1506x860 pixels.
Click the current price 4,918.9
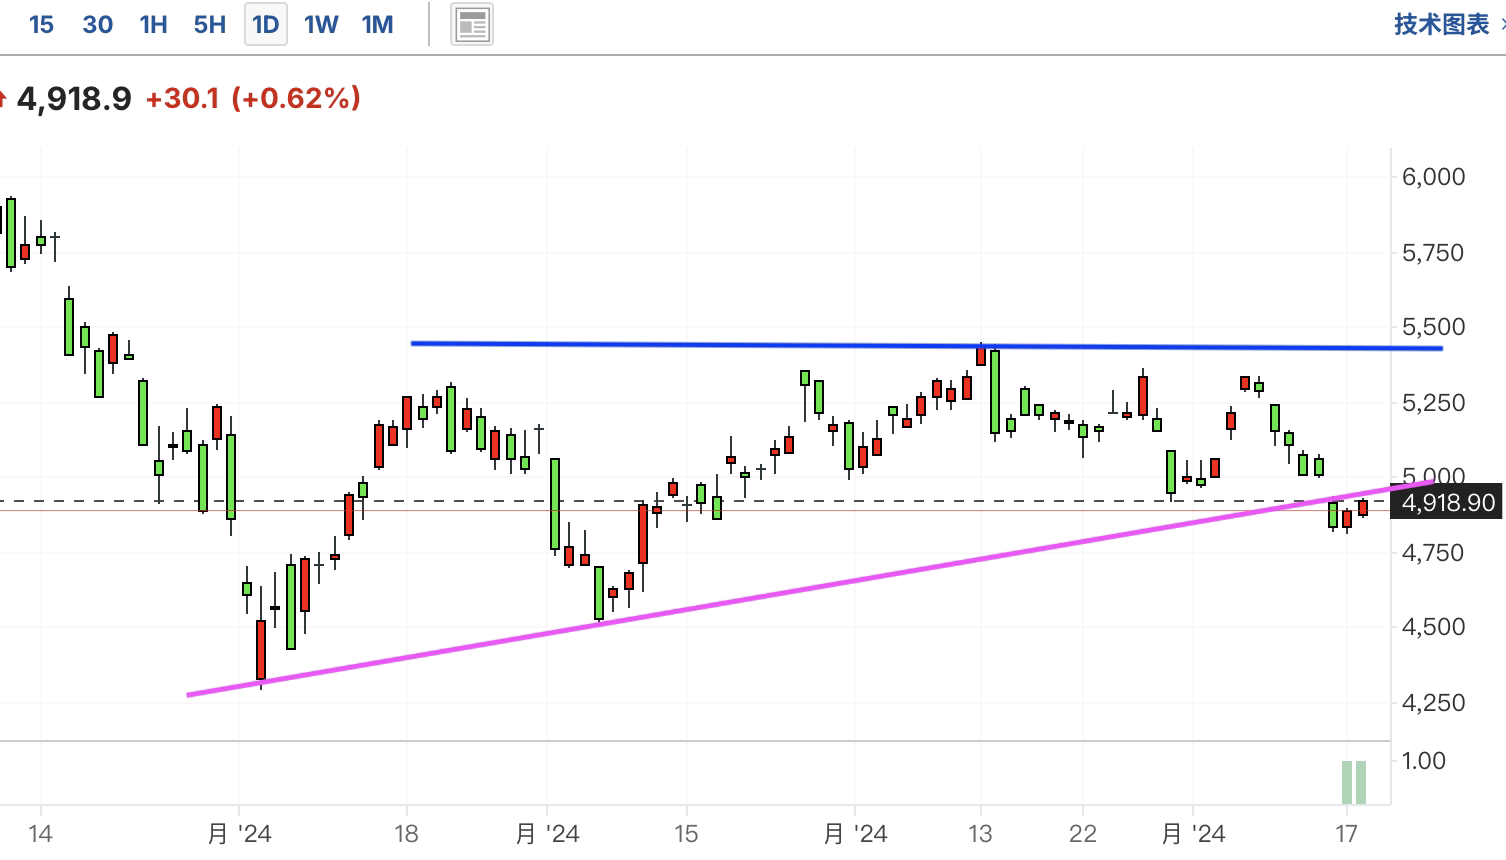(74, 99)
